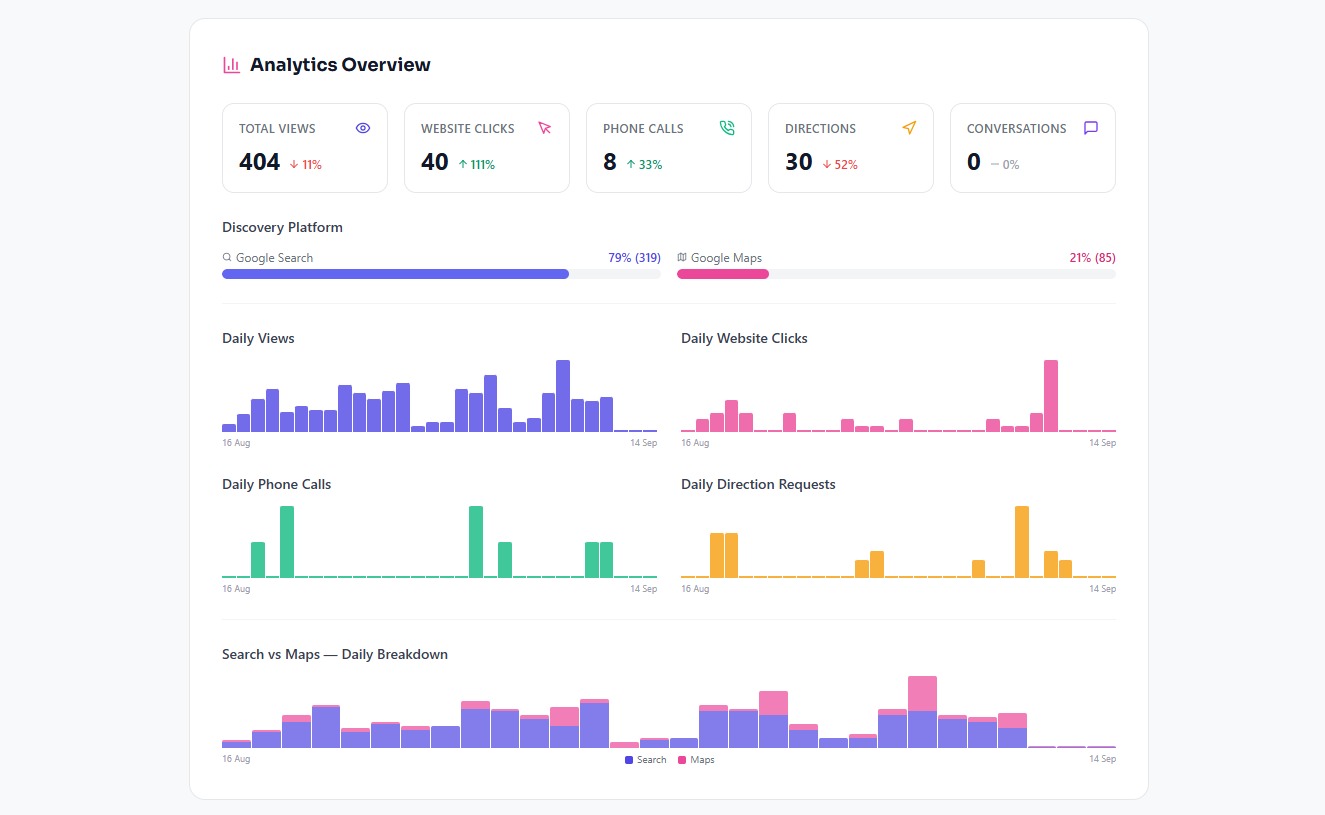Click the Google Maps pink progress bar
Viewport: 1325px width, 815px height.
(723, 274)
